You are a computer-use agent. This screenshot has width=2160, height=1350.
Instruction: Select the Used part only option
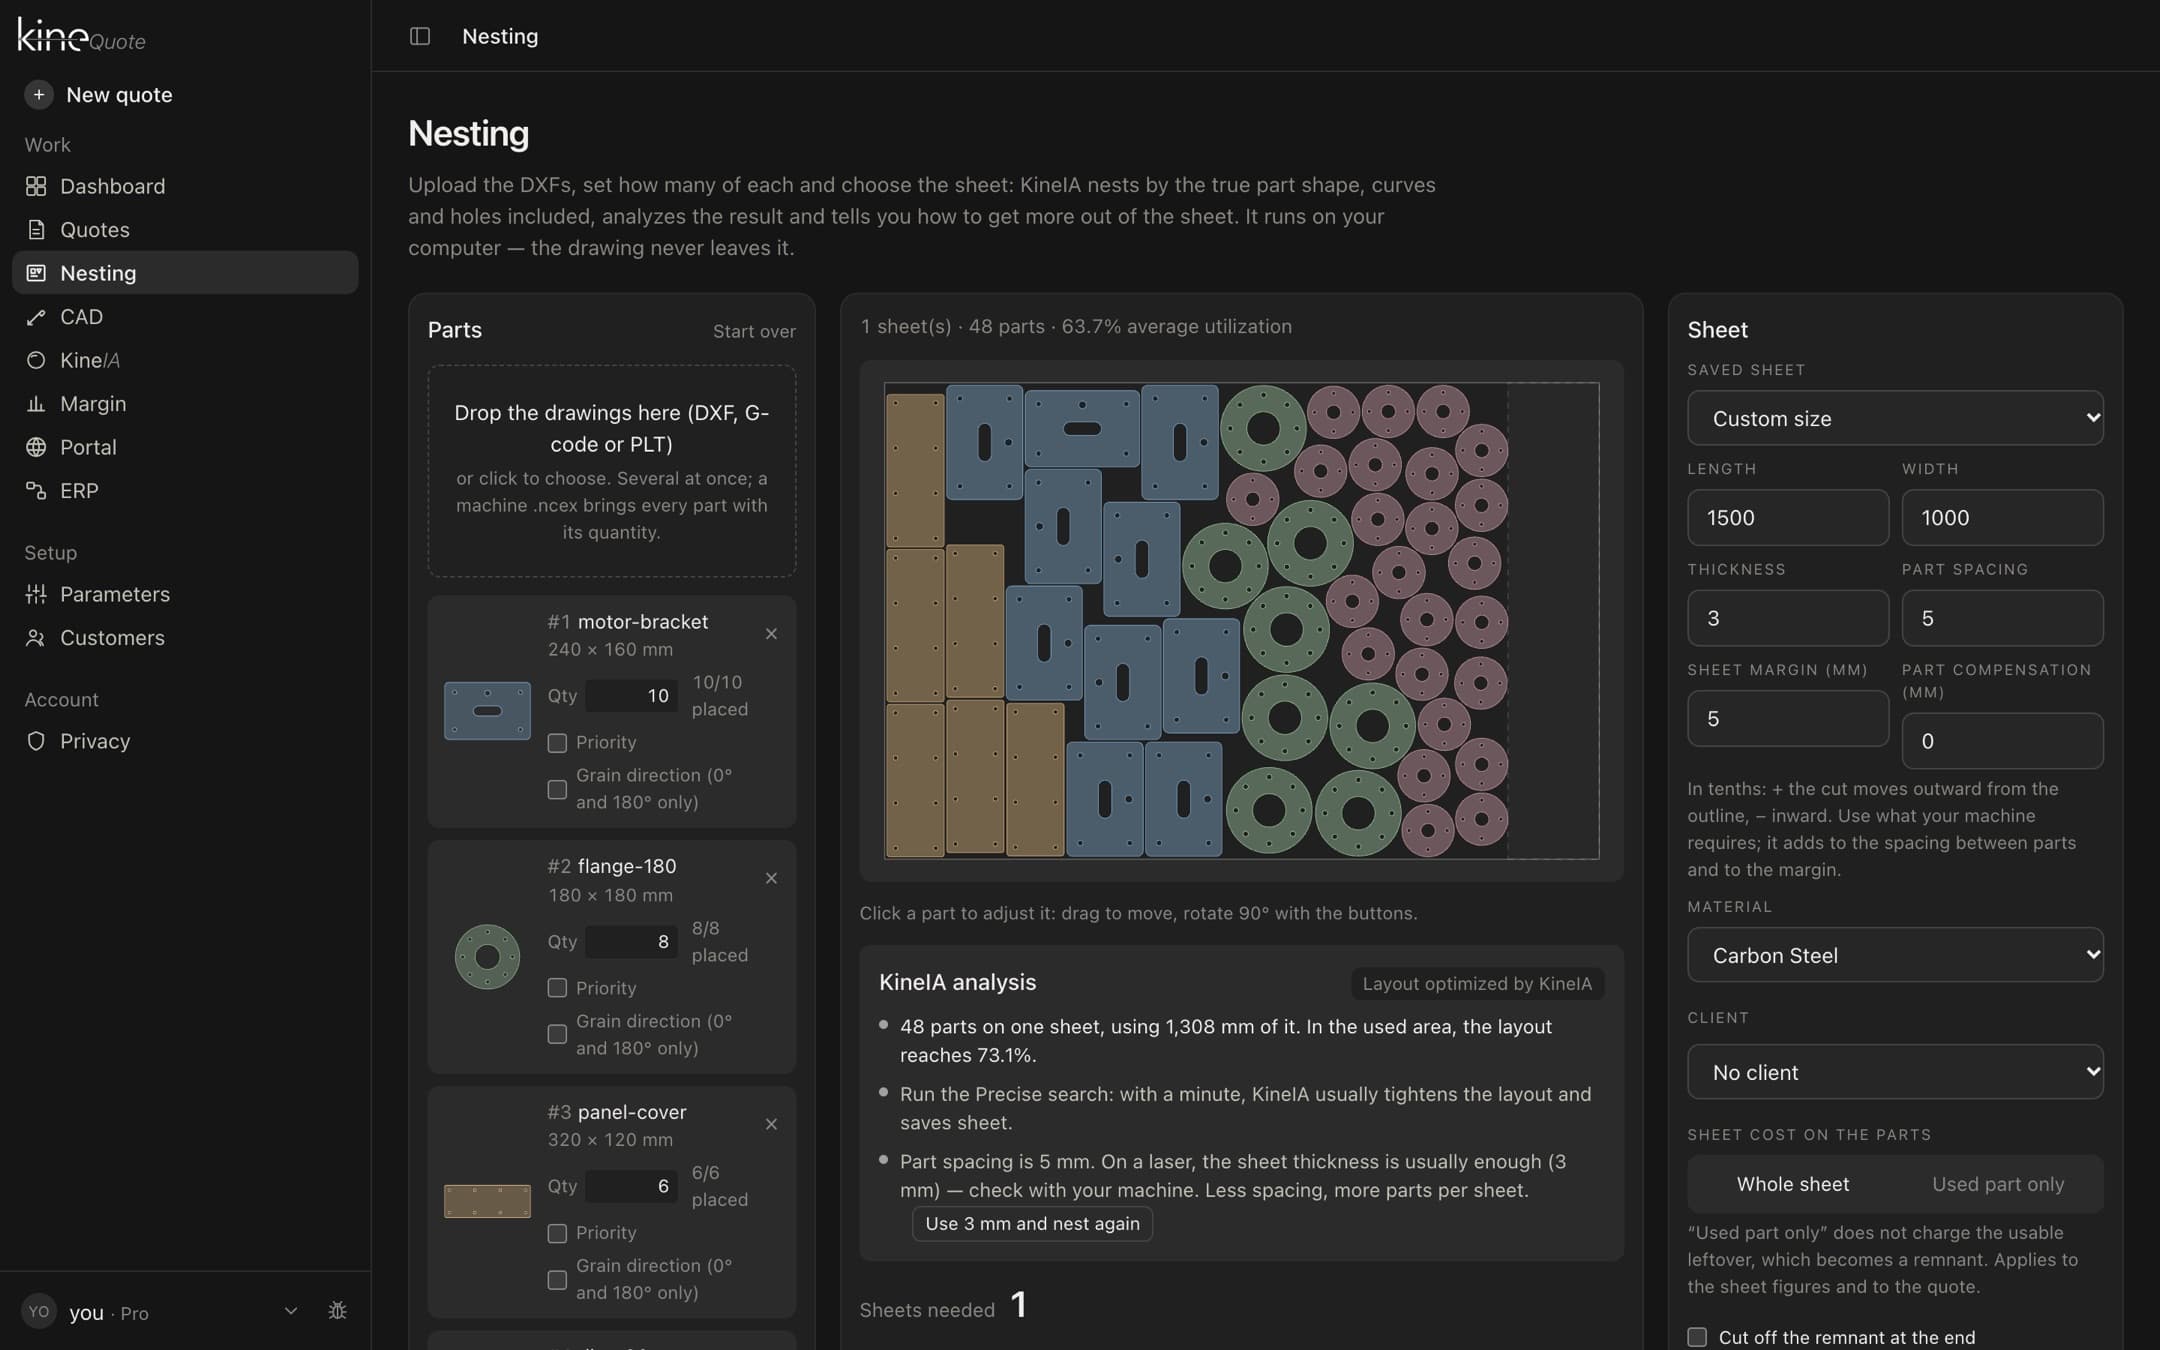coord(1998,1184)
